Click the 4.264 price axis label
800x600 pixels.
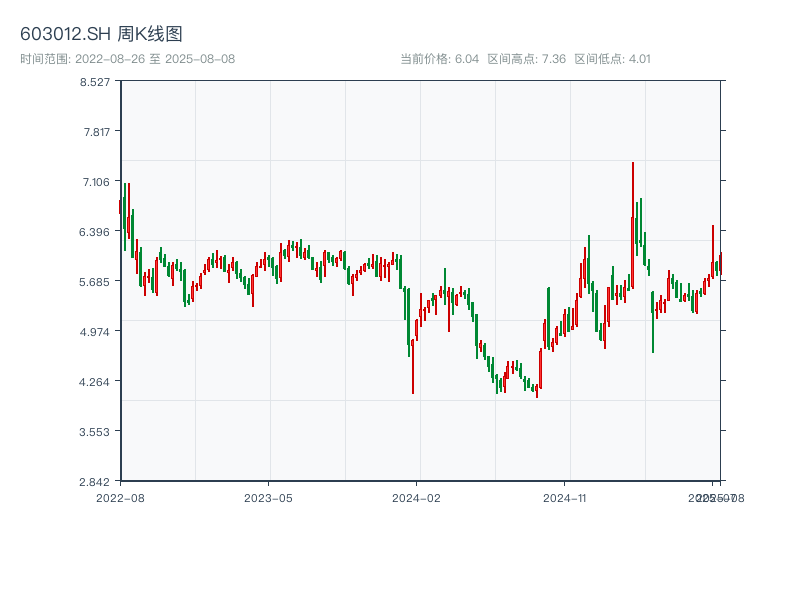click(x=95, y=382)
